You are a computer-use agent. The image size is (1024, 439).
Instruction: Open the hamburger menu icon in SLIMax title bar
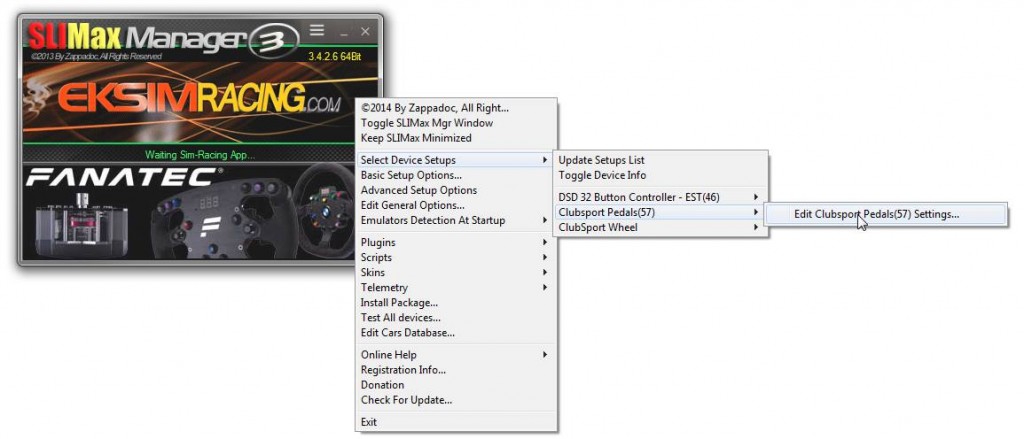(317, 30)
